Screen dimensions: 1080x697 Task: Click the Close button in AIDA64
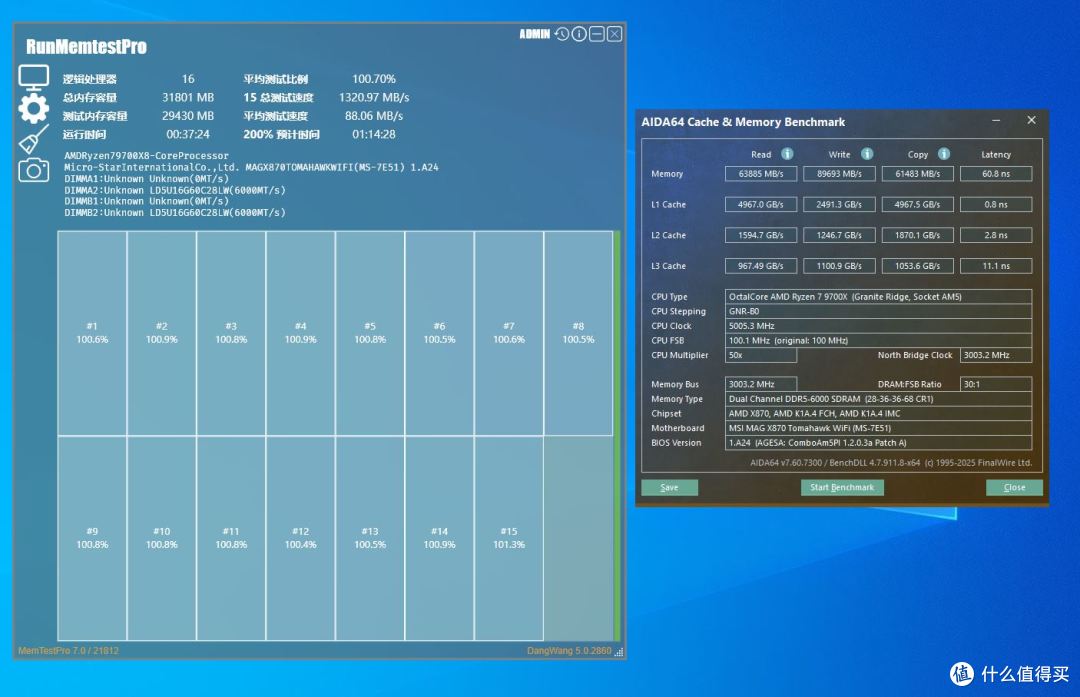[x=1014, y=488]
